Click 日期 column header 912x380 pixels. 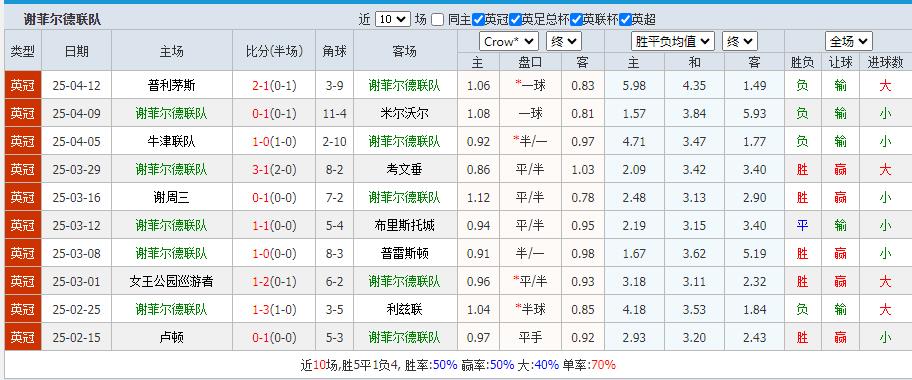[76, 51]
